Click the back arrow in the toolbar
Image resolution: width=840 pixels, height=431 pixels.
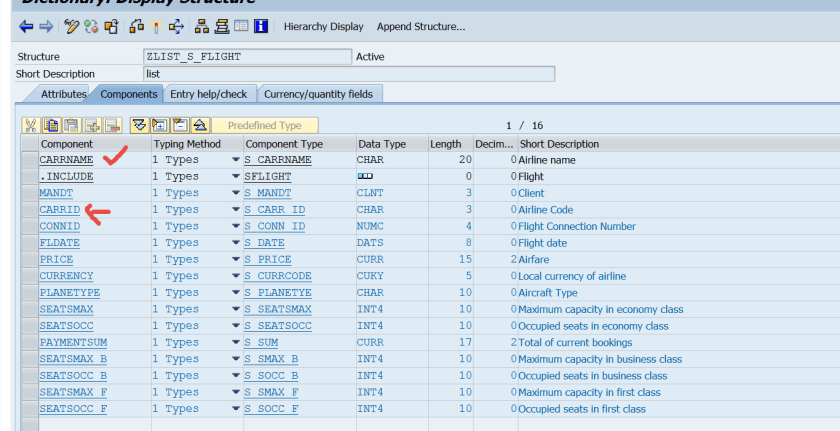[25, 26]
